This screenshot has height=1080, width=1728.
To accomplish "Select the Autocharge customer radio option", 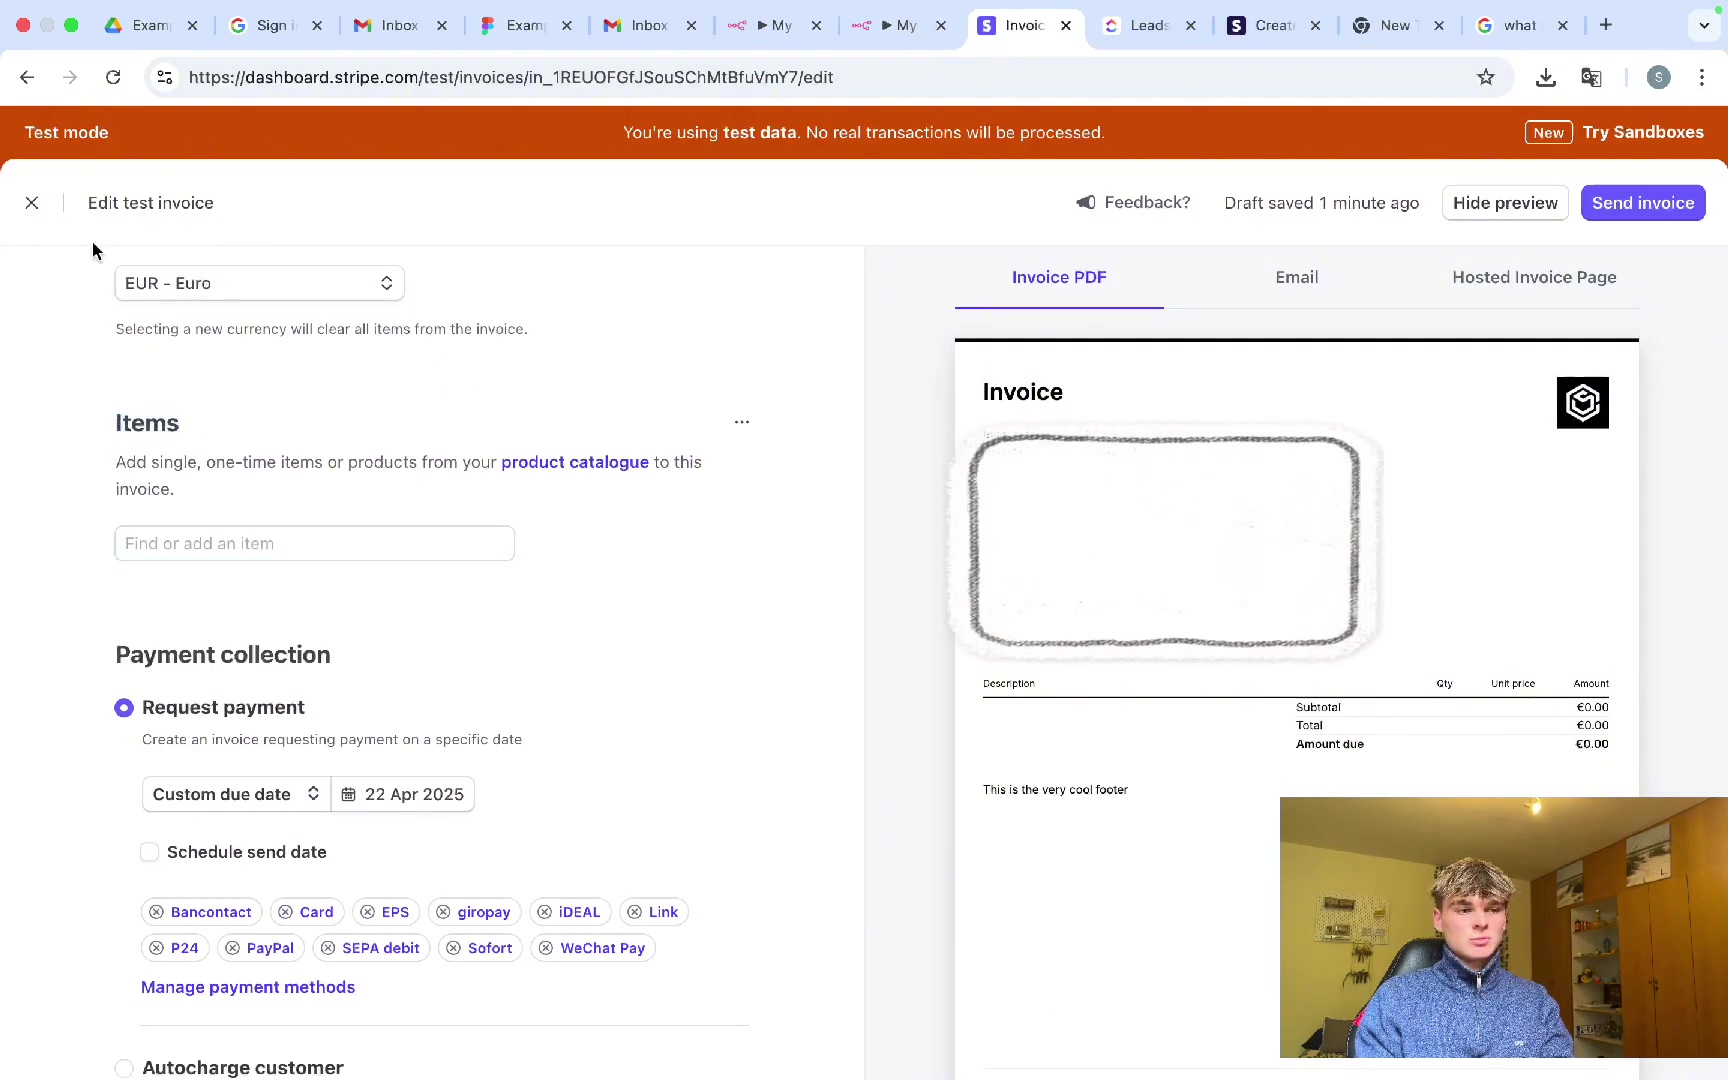I will pos(124,1068).
